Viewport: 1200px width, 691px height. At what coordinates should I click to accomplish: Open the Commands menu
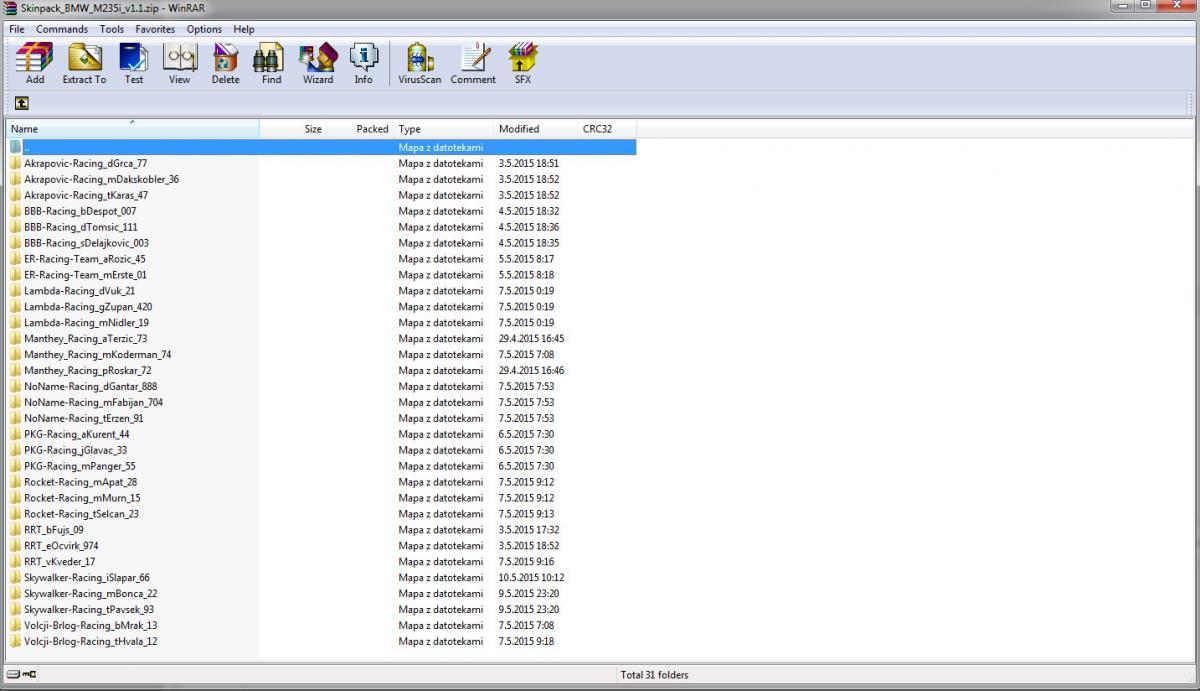[x=62, y=29]
